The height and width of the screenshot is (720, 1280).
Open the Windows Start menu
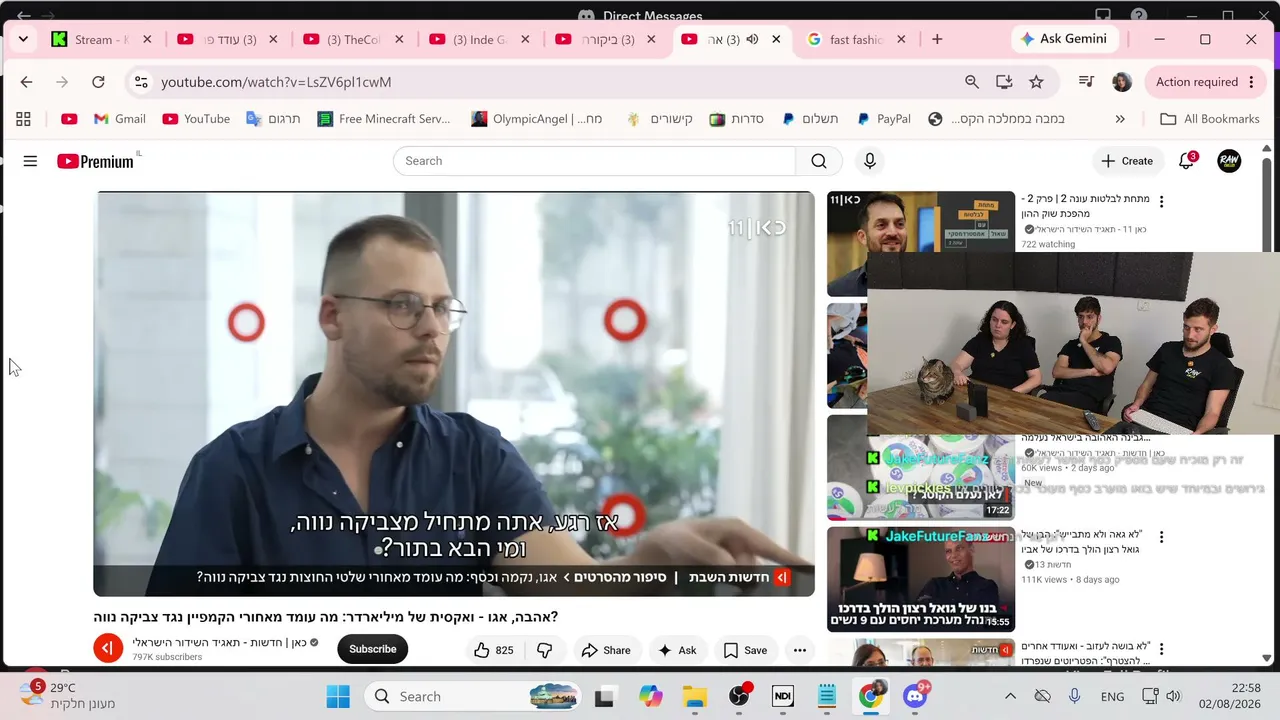pyautogui.click(x=338, y=696)
